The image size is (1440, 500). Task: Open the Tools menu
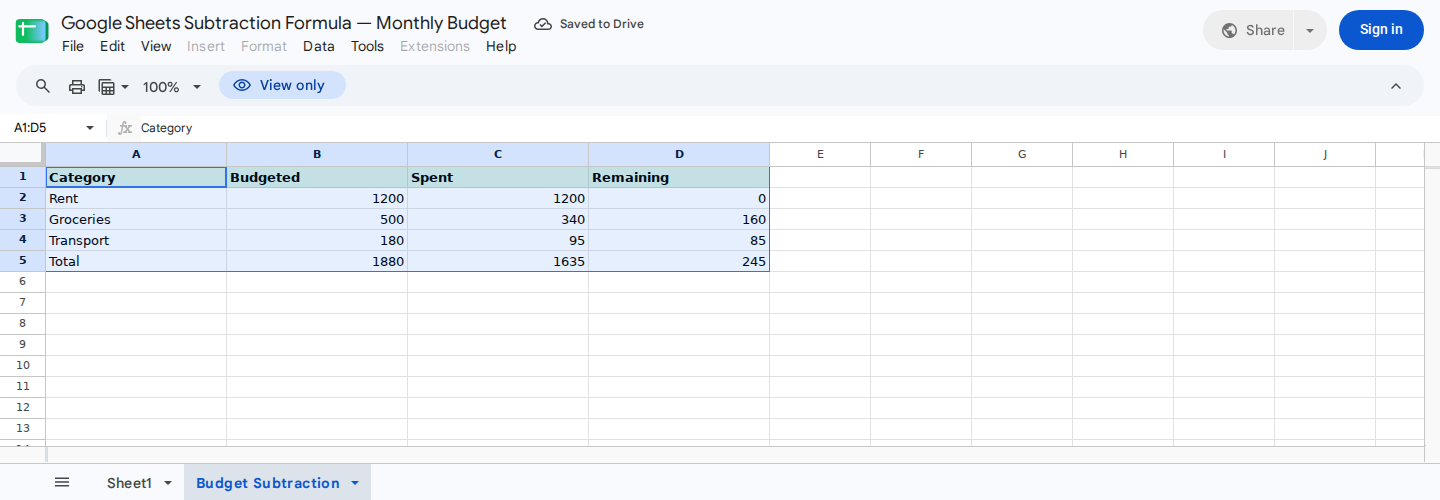coord(367,46)
